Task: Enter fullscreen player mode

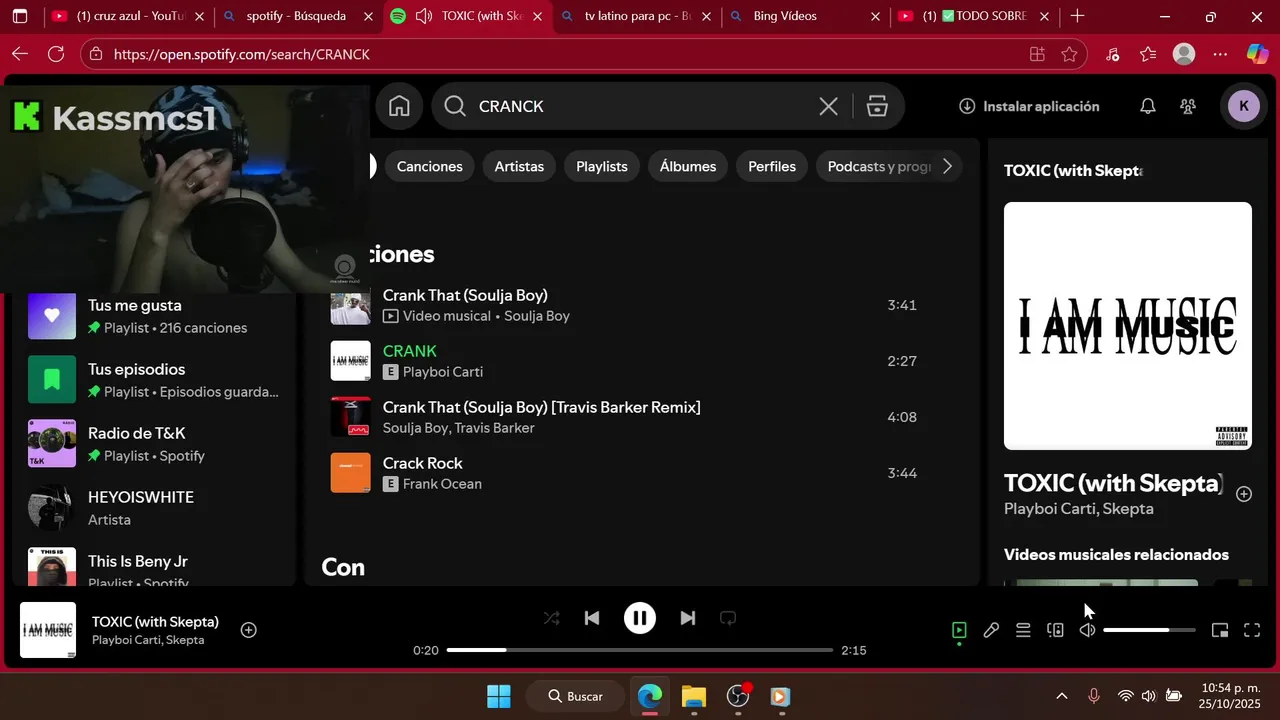Action: (1252, 630)
